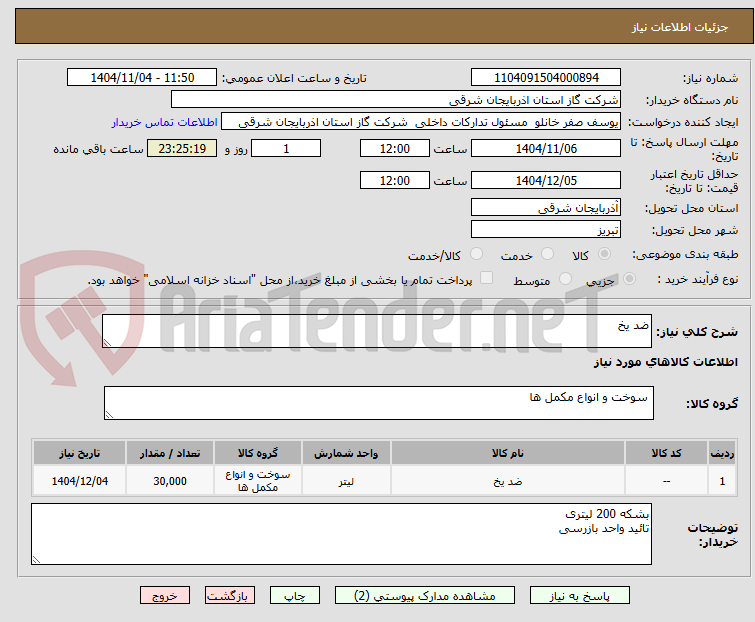Click the چاپ print button

(295, 596)
